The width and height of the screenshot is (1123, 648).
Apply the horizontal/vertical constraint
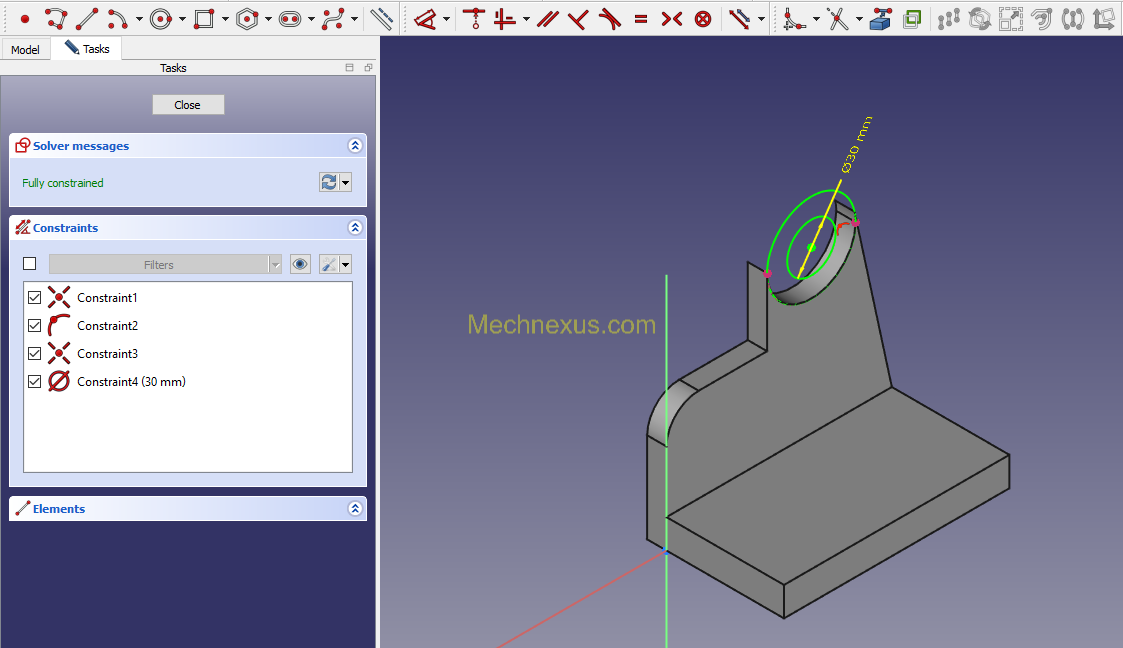(505, 19)
